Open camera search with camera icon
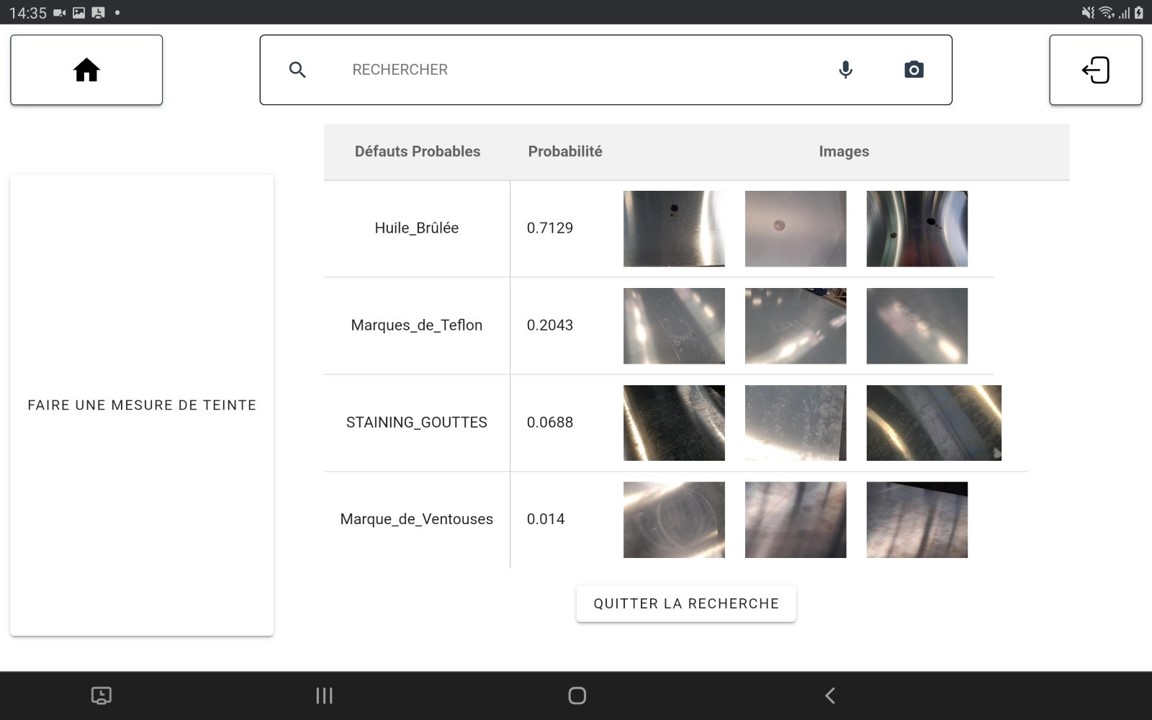Screen dimensions: 1152x720 pos(913,70)
